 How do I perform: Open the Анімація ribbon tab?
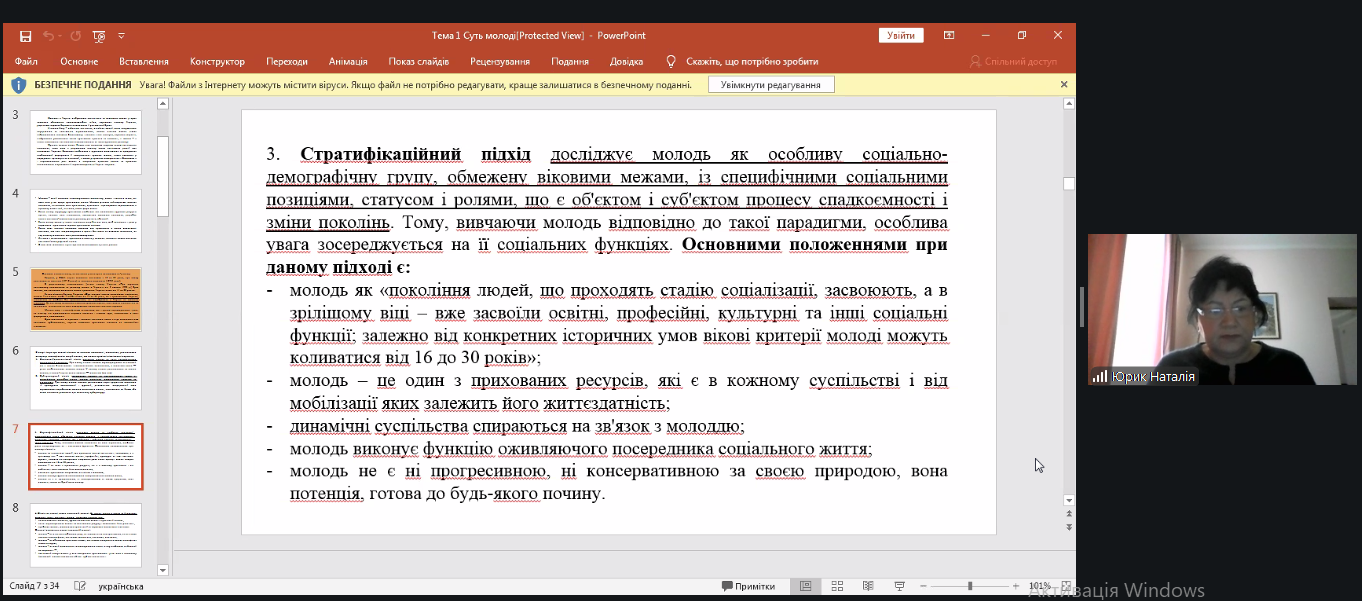click(x=348, y=61)
